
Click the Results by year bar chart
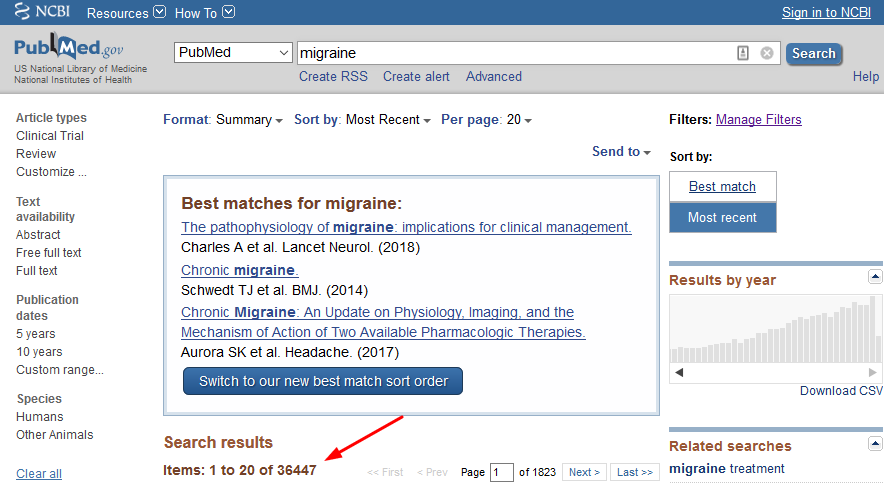pyautogui.click(x=775, y=330)
